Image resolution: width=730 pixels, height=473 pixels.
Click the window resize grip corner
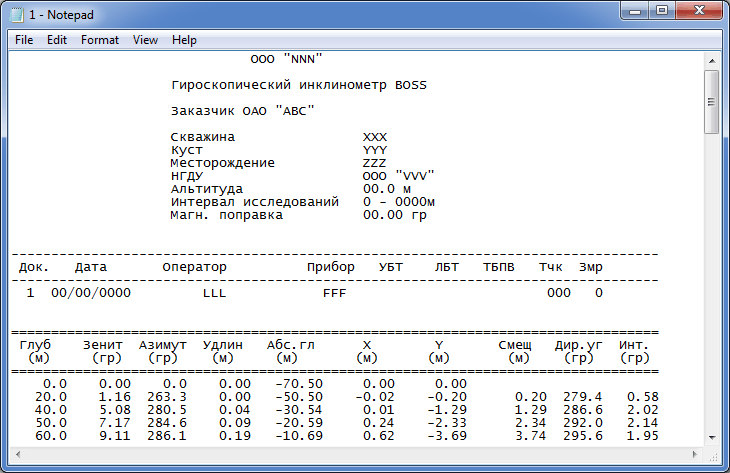(x=711, y=455)
